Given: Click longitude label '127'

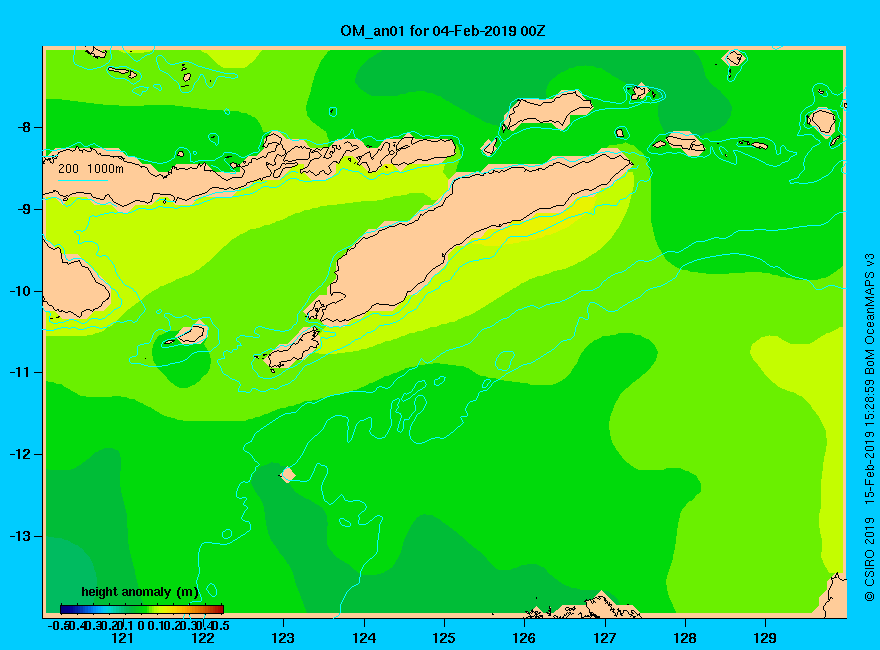Looking at the screenshot, I should click(604, 638).
